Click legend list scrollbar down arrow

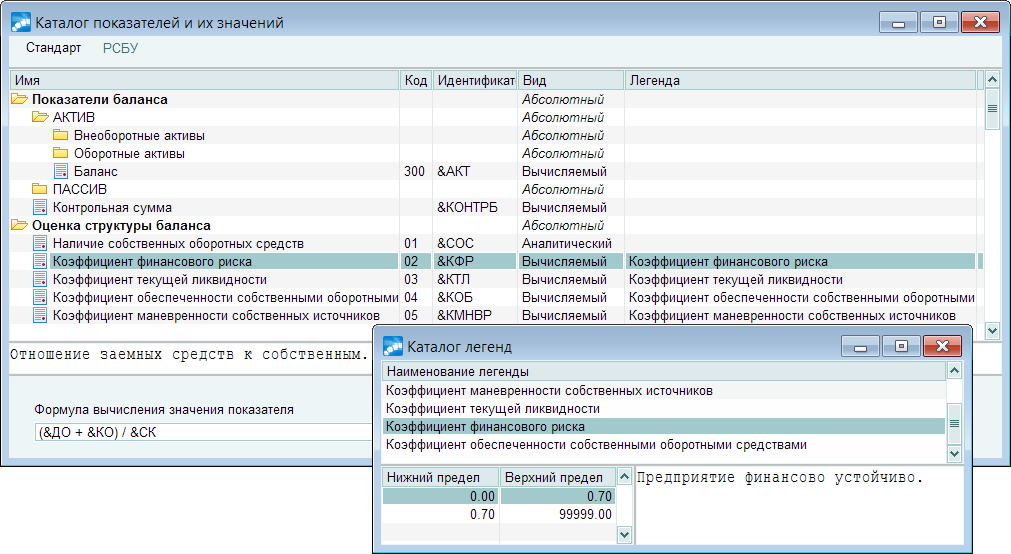point(954,454)
